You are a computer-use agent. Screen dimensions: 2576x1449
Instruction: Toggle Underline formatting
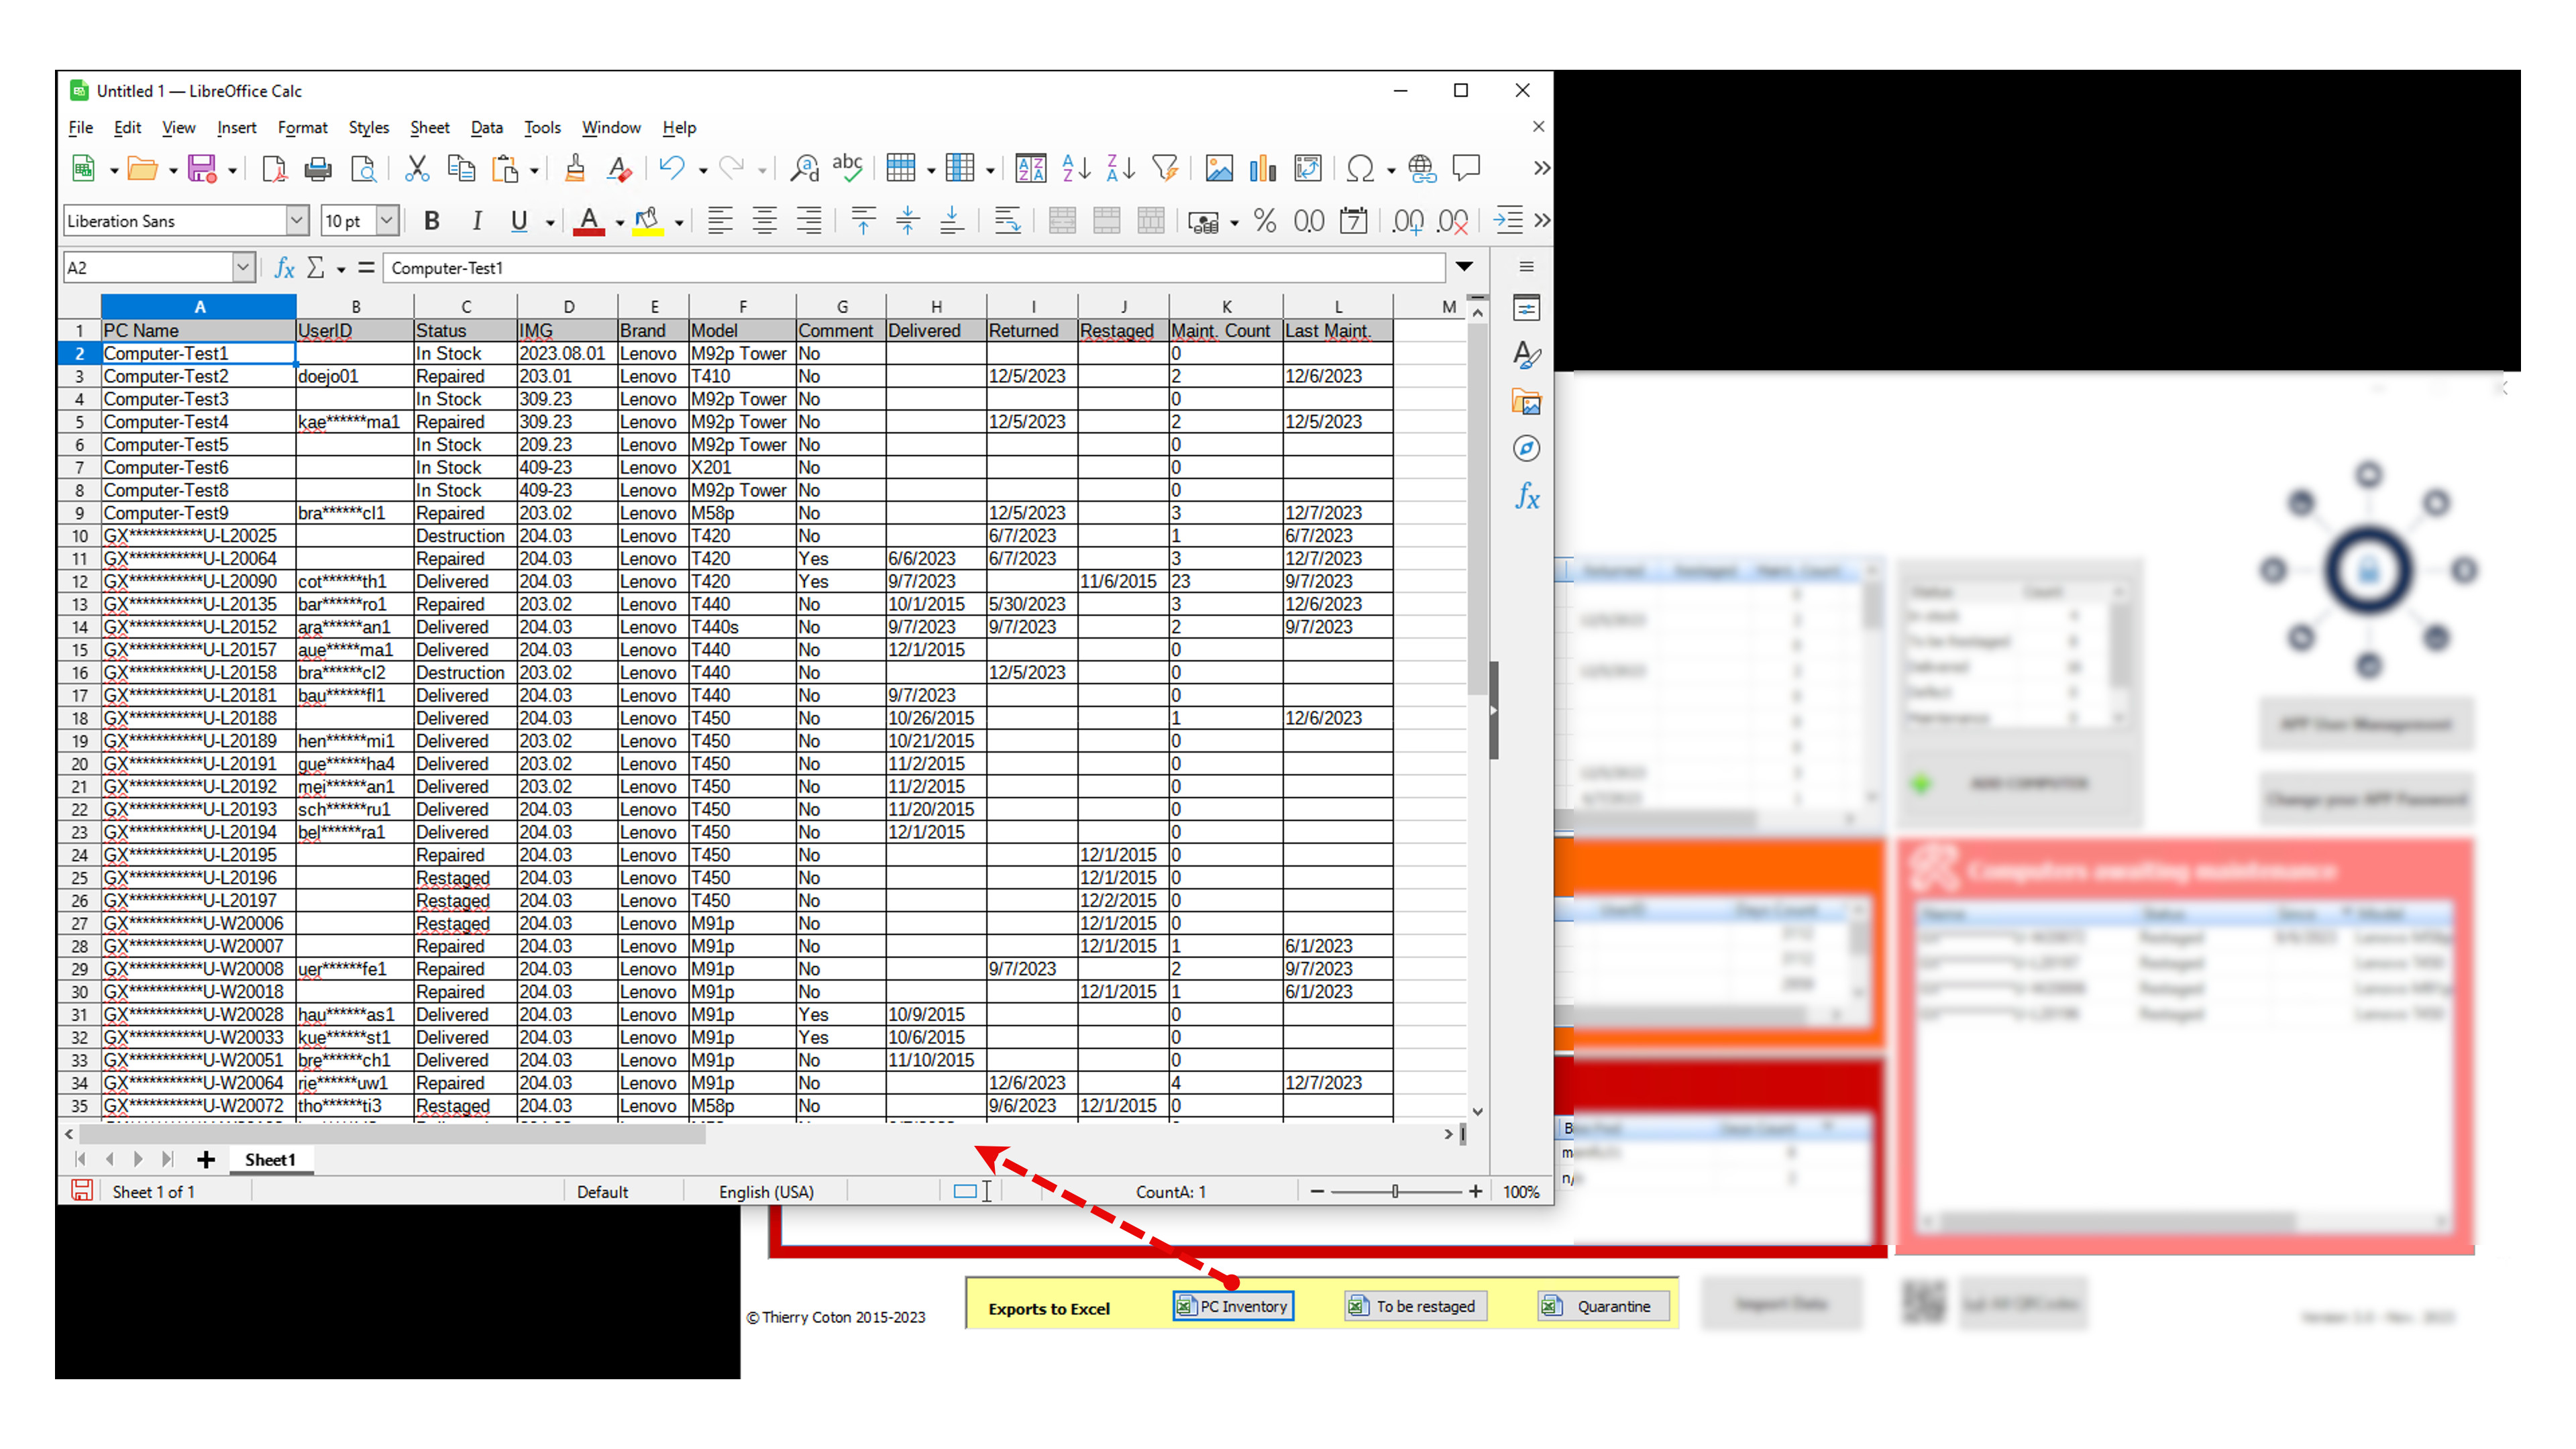tap(519, 221)
